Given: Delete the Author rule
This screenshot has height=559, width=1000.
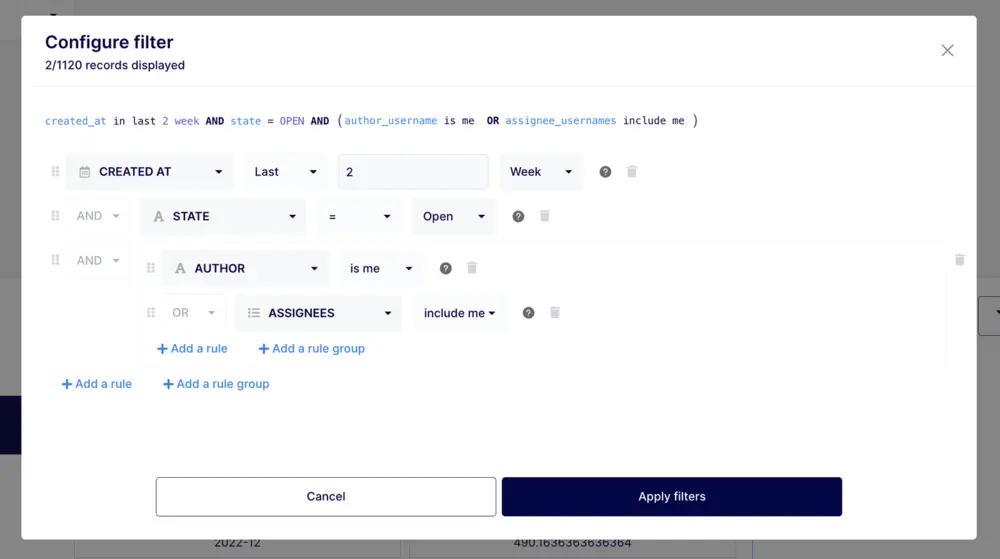Looking at the screenshot, I should [471, 268].
